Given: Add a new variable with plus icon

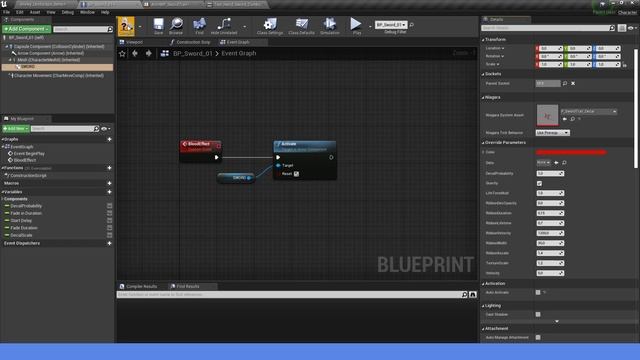Looking at the screenshot, I should (x=109, y=192).
